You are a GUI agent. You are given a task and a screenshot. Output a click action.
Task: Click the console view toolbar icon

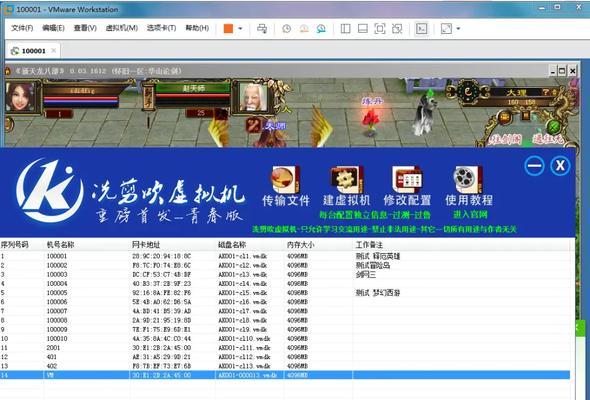pyautogui.click(x=421, y=29)
